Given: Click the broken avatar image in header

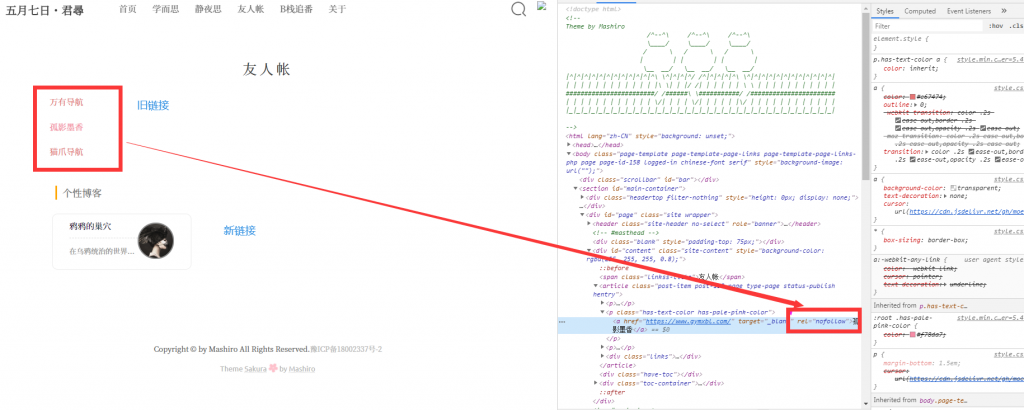Looking at the screenshot, I should click(541, 6).
